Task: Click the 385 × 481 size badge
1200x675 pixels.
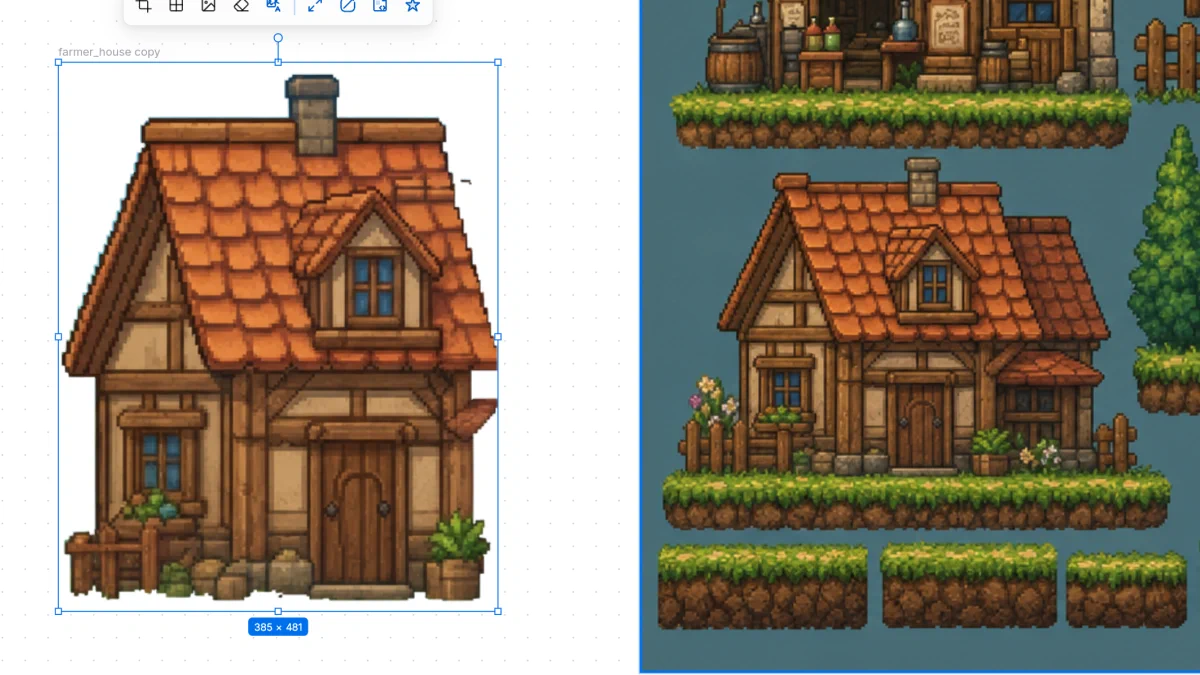Action: click(x=278, y=627)
